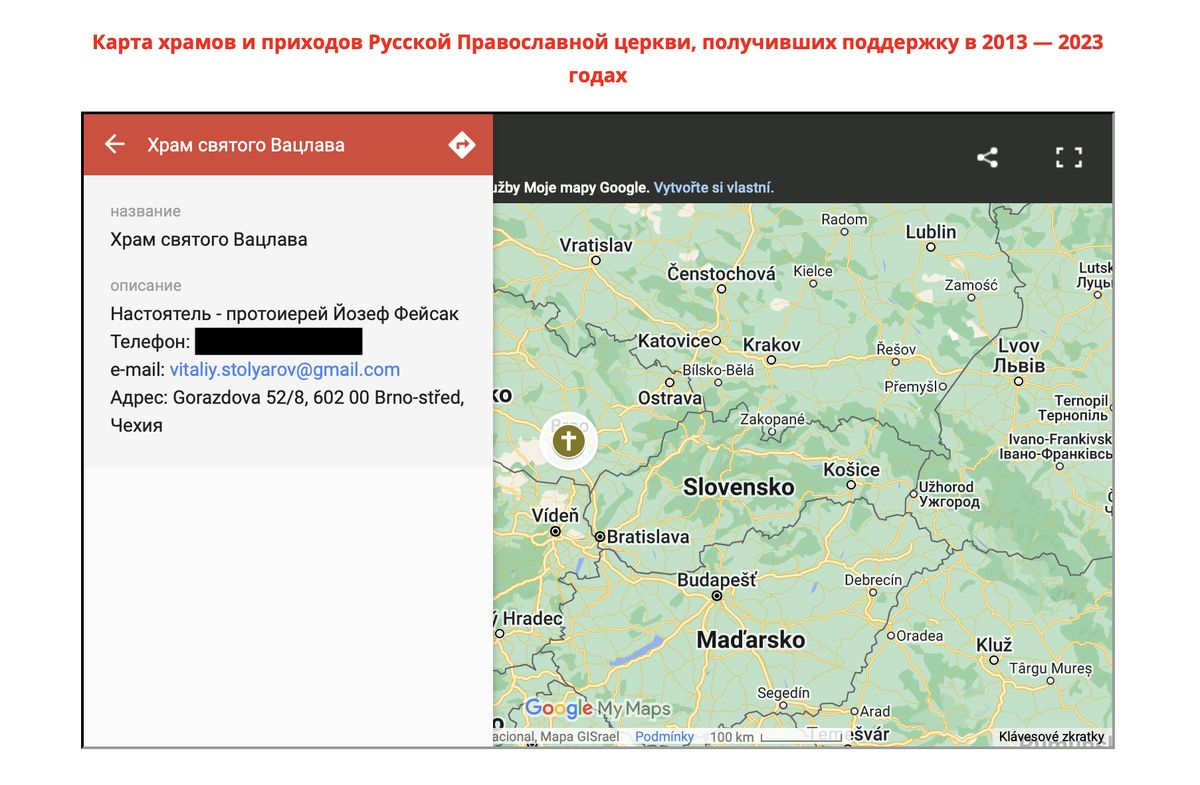
Task: Click the Google My Maps logo
Action: [x=597, y=709]
